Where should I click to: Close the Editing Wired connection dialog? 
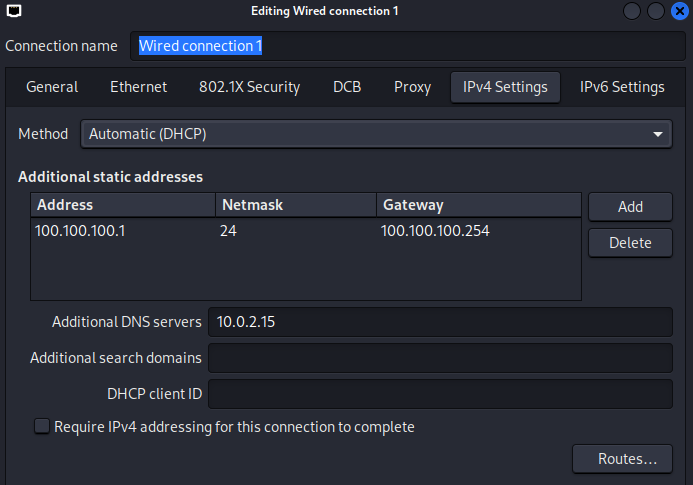(x=680, y=11)
